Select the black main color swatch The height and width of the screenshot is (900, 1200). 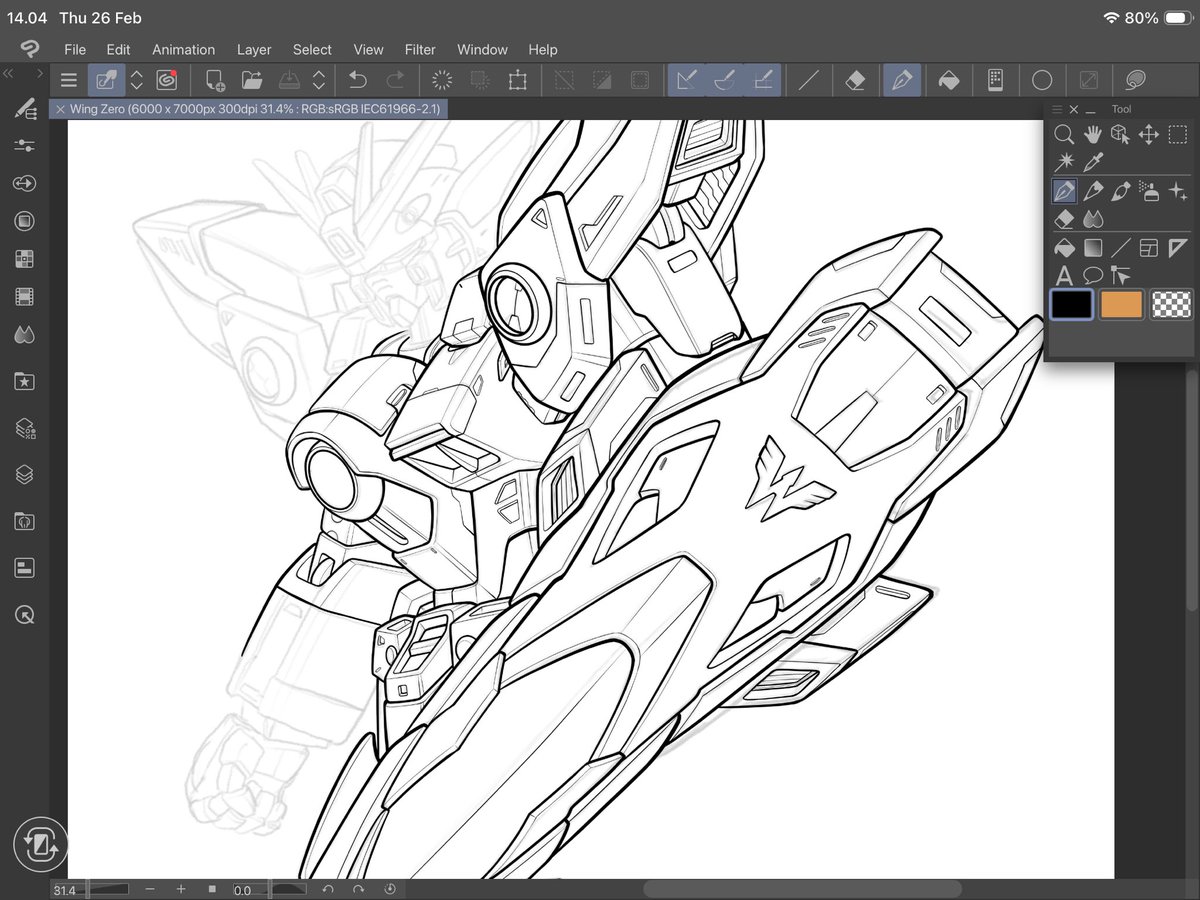(x=1071, y=304)
